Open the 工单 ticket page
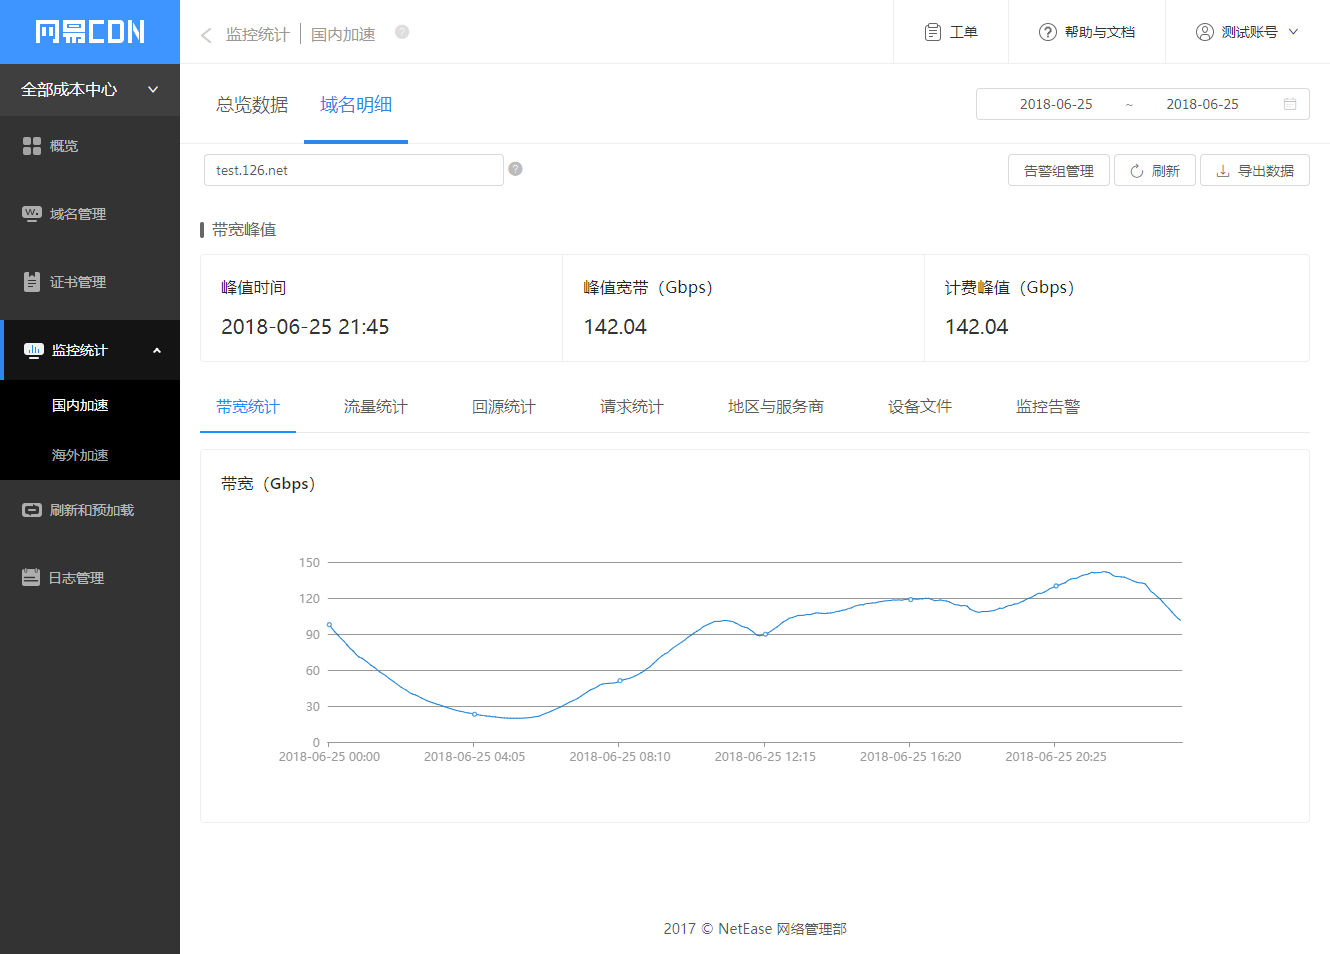1330x954 pixels. pyautogui.click(x=951, y=32)
